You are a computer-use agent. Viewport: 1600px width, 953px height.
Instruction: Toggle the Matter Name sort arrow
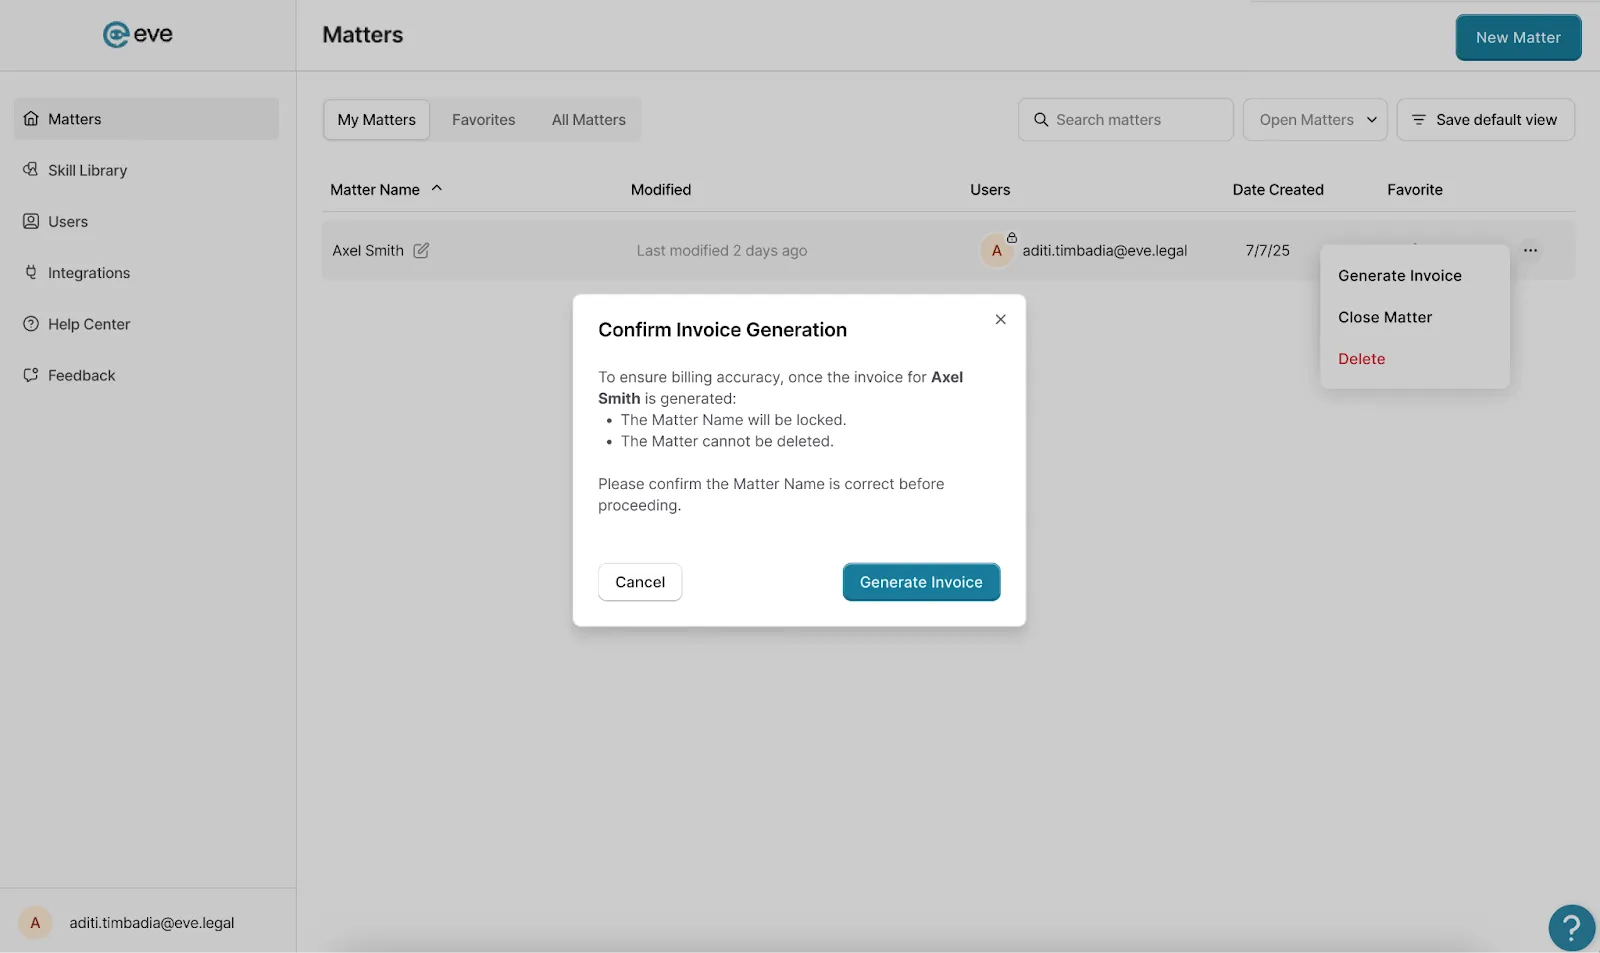[437, 187]
